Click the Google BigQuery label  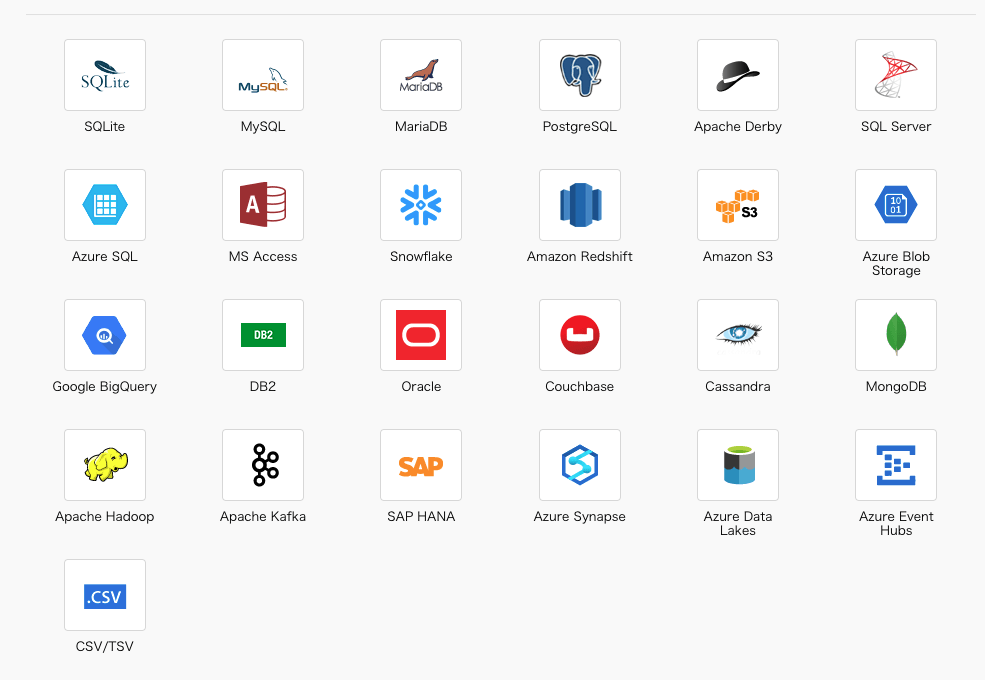pos(105,387)
